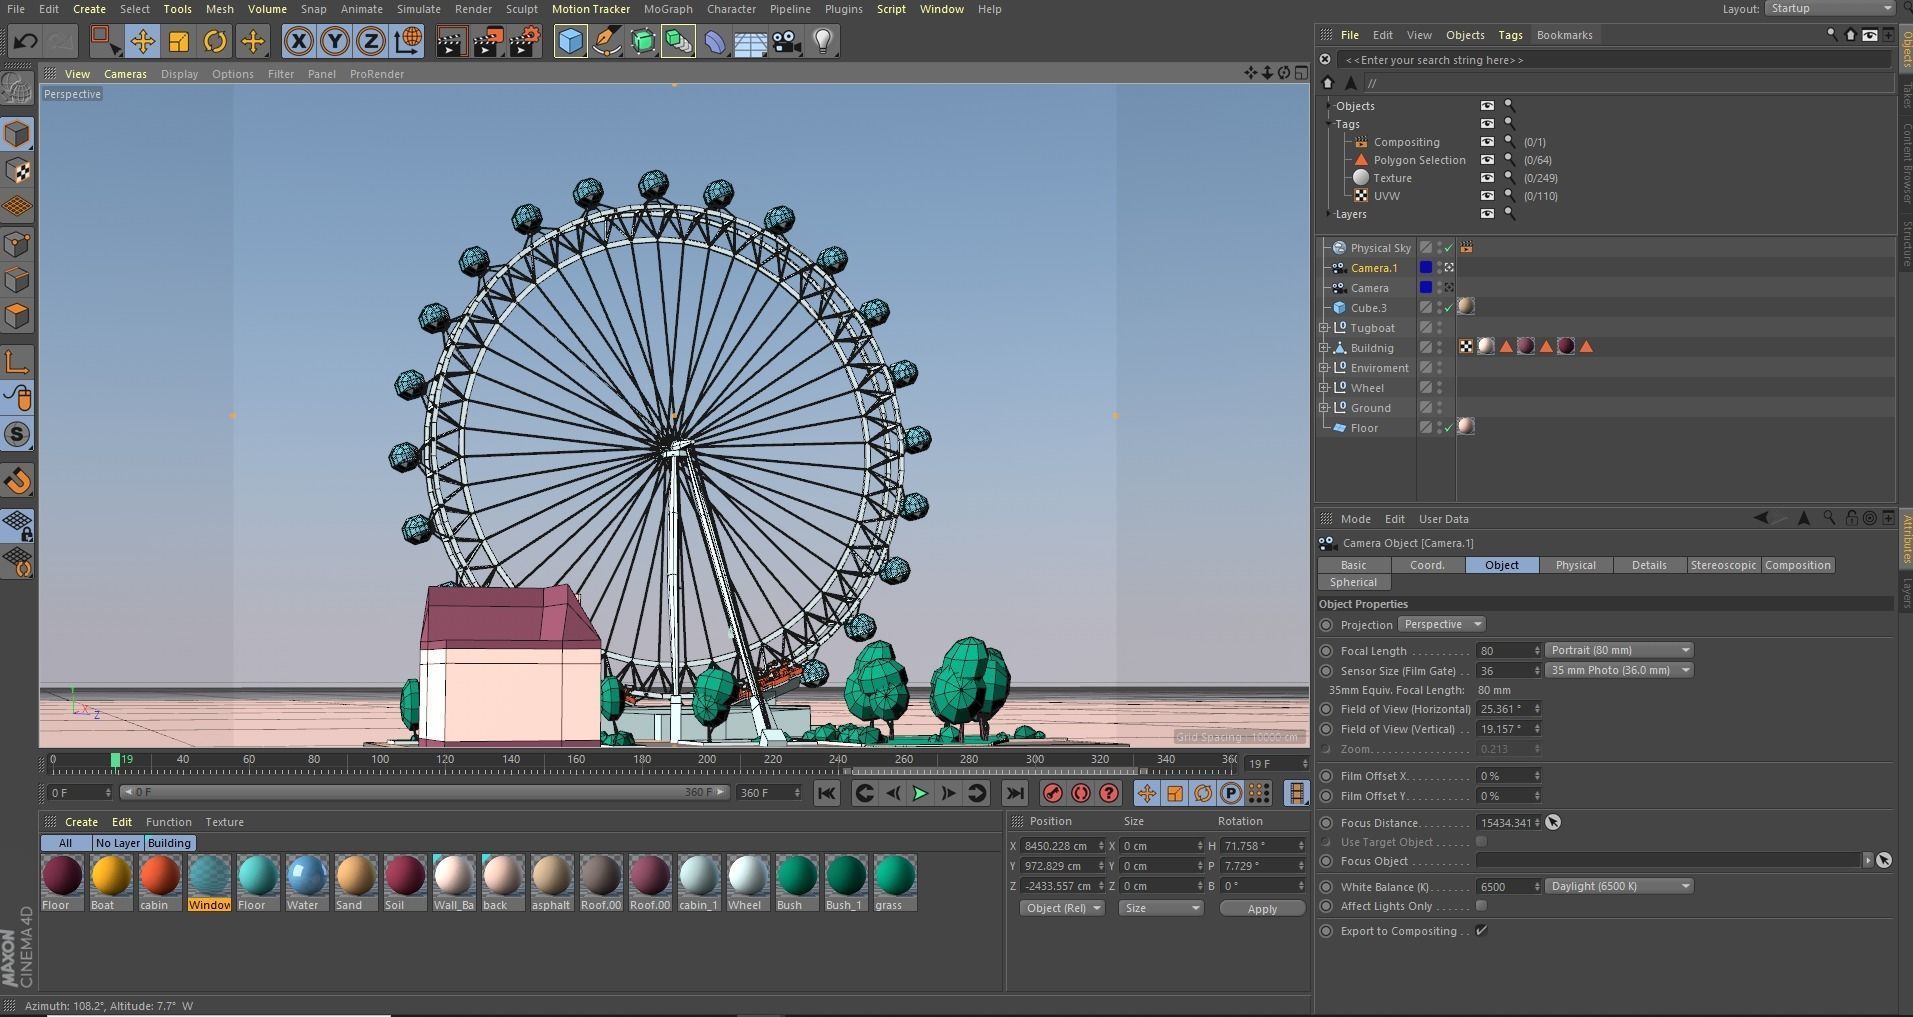This screenshot has width=1913, height=1017.
Task: Open Daylight (6500 K) dropdown
Action: [1619, 886]
